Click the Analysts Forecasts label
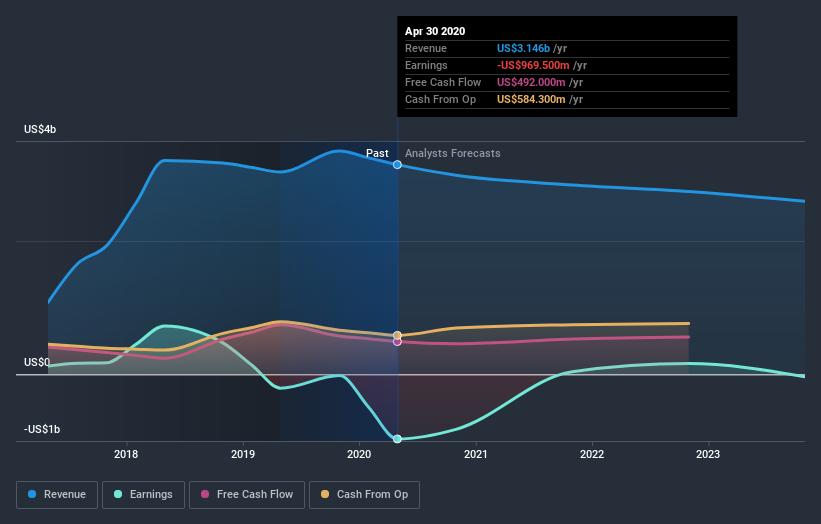The width and height of the screenshot is (821, 524). pyautogui.click(x=452, y=153)
